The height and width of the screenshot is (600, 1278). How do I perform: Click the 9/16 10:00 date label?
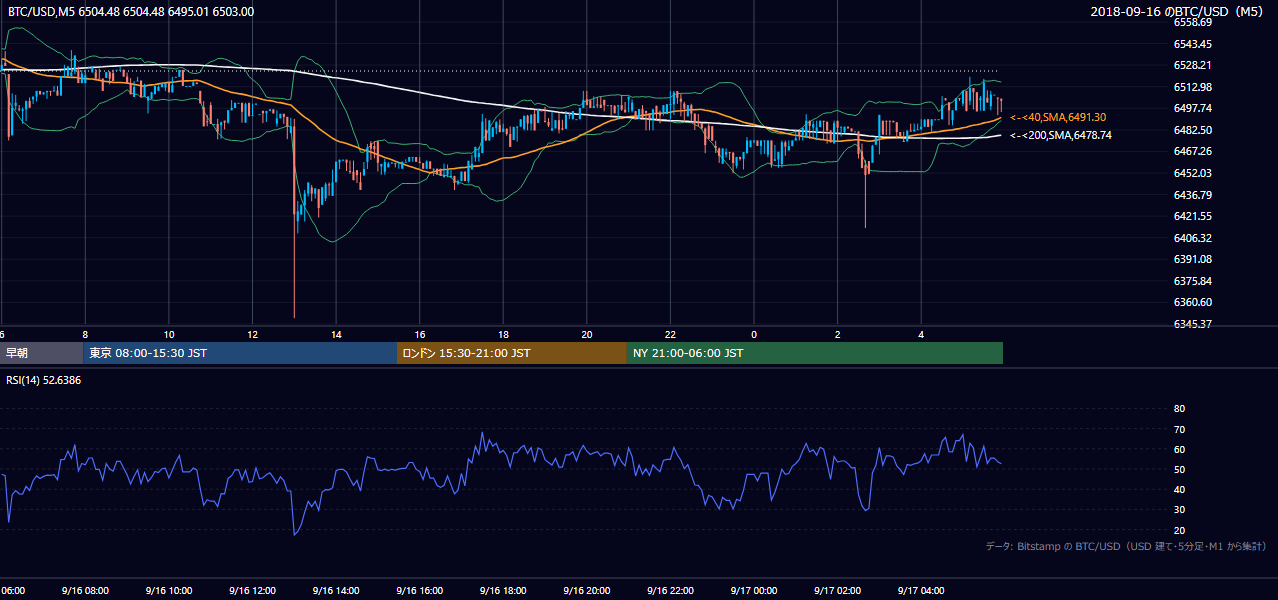click(168, 590)
